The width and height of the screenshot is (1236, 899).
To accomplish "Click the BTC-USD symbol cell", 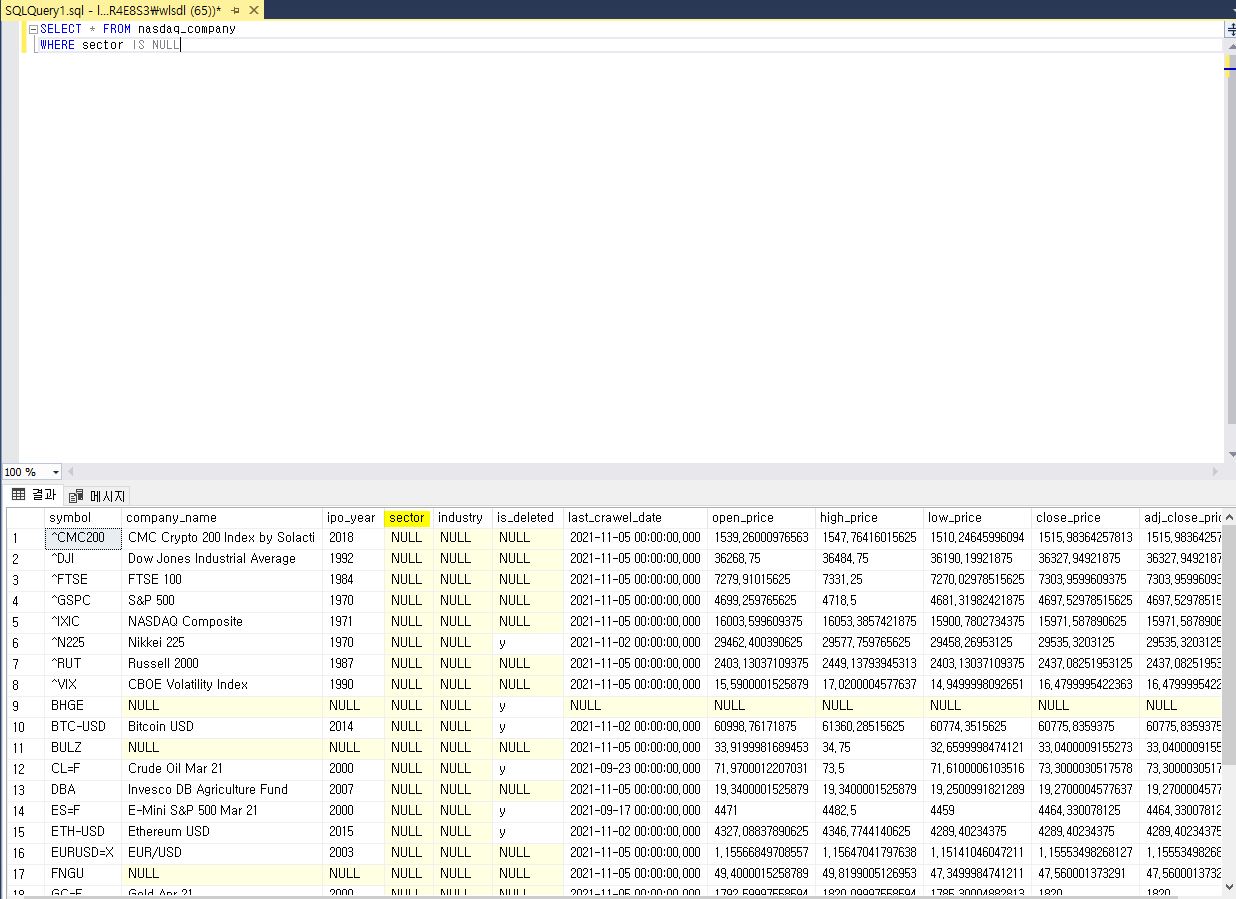I will (x=83, y=727).
